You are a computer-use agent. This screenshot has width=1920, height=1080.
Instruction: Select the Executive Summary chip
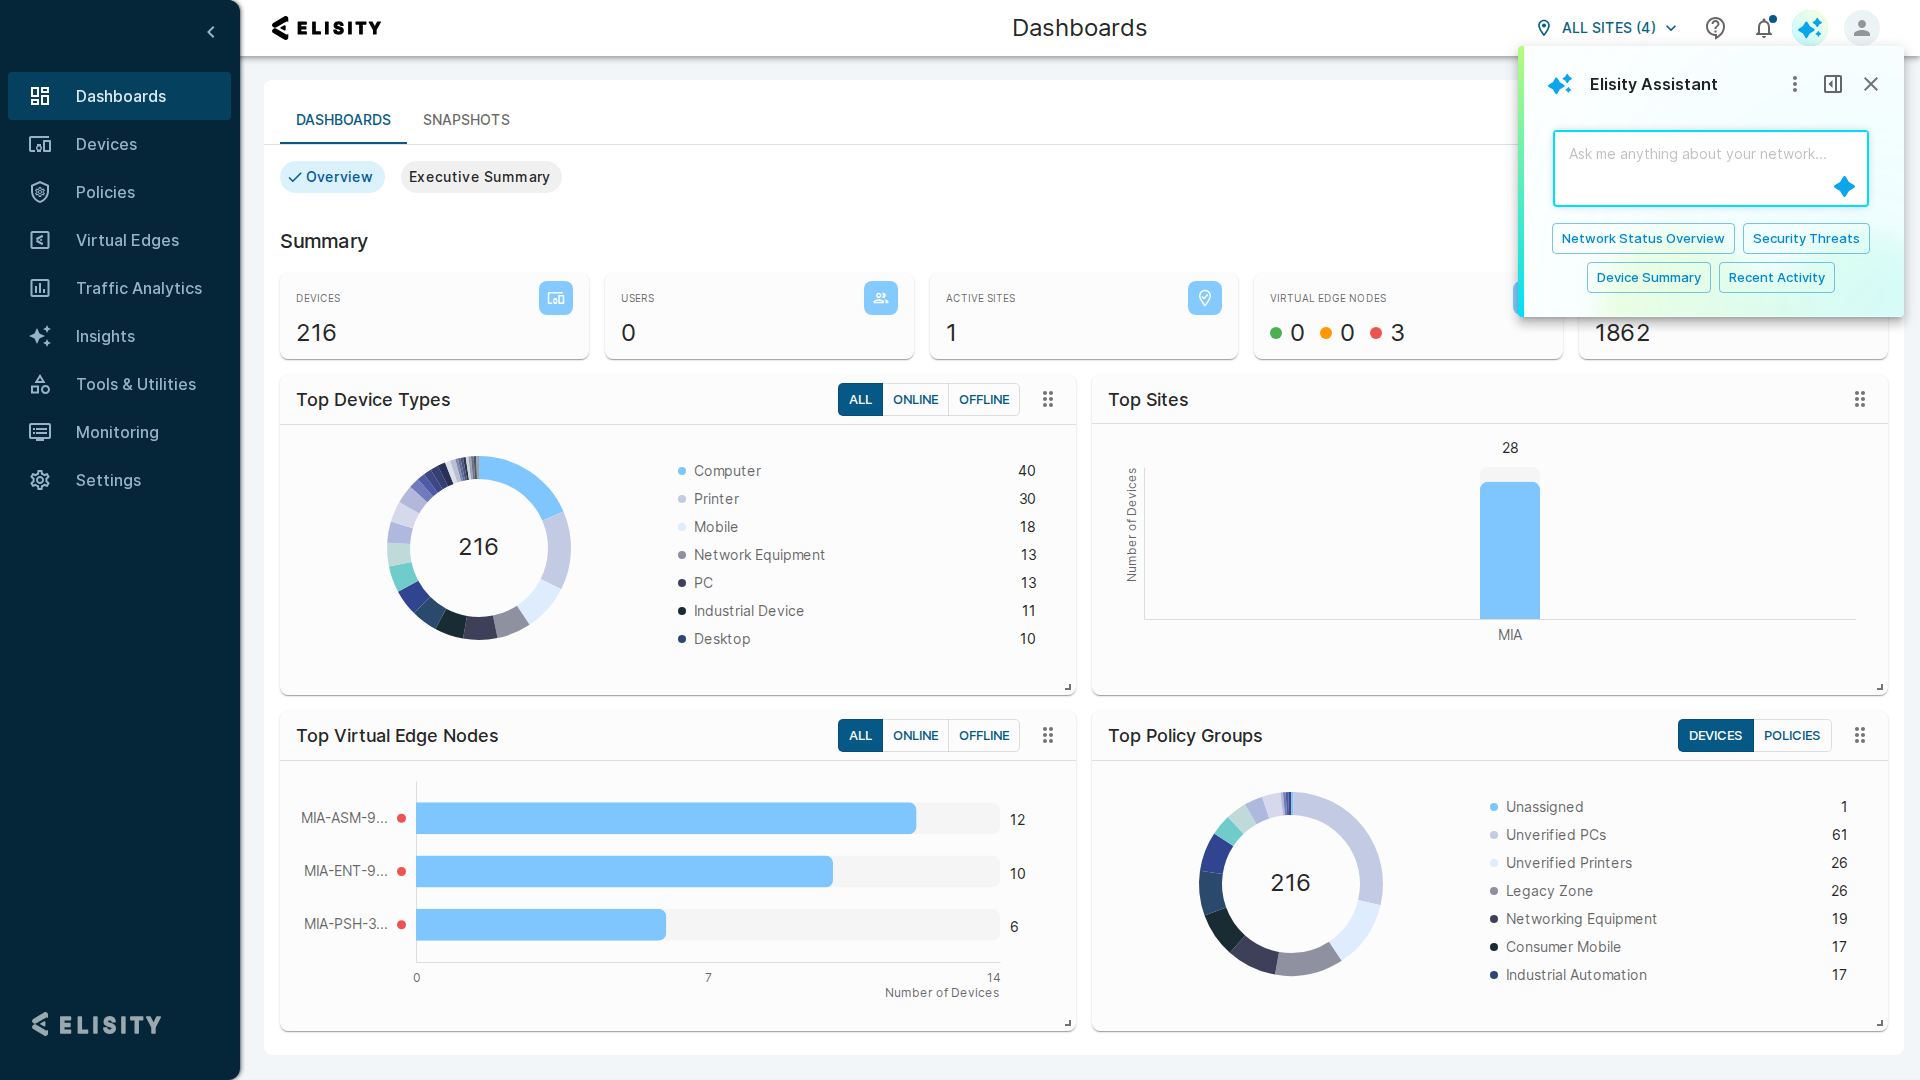(x=479, y=177)
